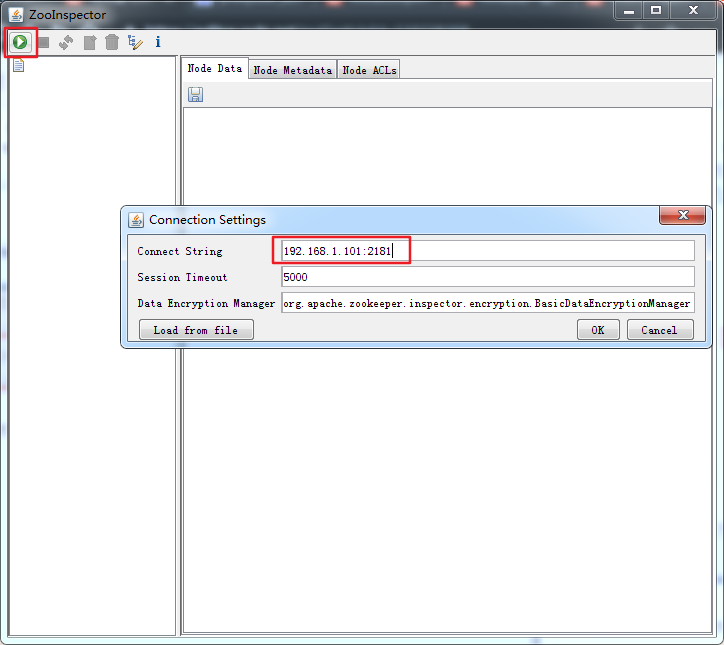
Task: Click Cancel in Connection Settings dialog
Action: (x=660, y=330)
